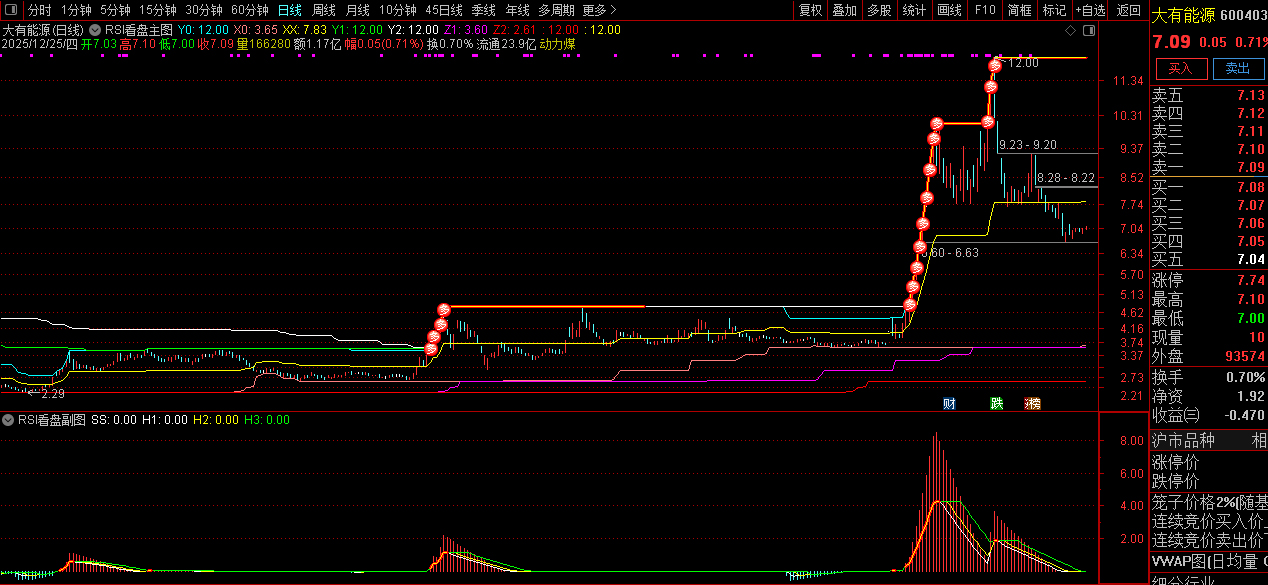1268x585 pixels.
Task: Open the 标记 mark tool
Action: (x=1054, y=10)
